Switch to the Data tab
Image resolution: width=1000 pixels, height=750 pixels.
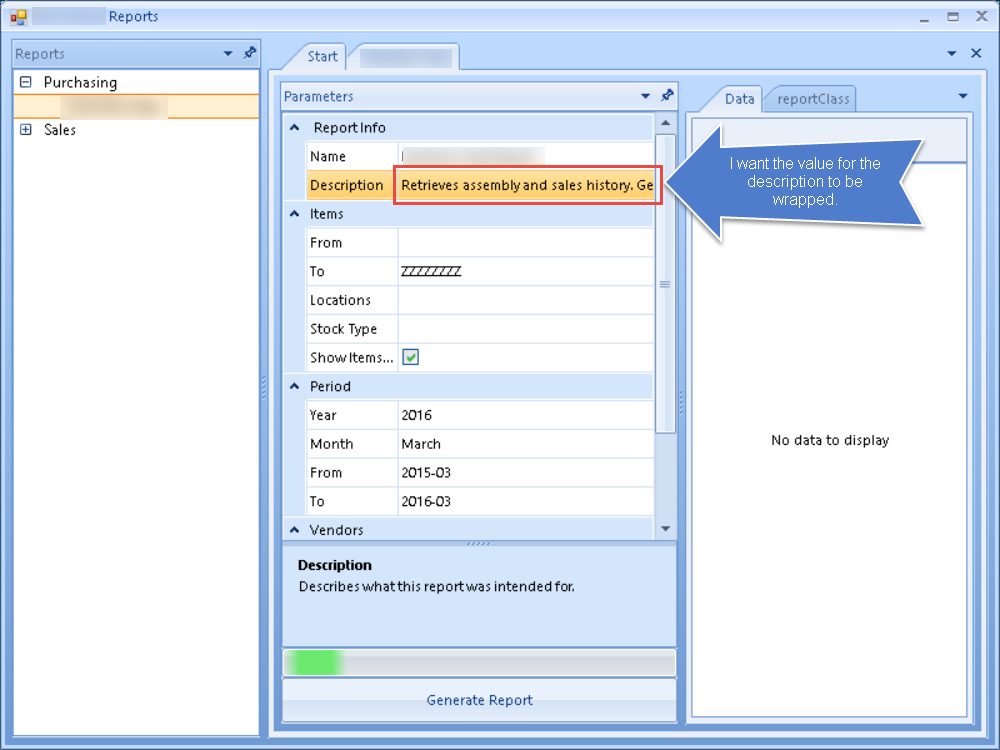coord(739,99)
